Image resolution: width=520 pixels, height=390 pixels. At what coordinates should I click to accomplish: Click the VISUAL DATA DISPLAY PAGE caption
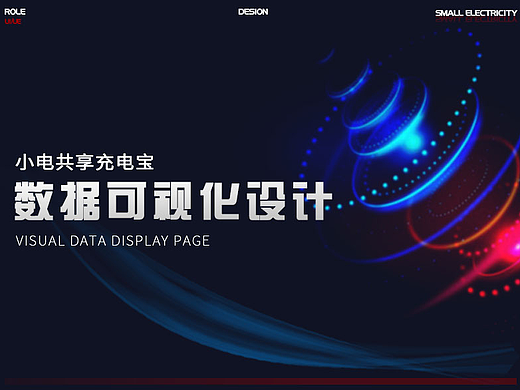(x=113, y=241)
